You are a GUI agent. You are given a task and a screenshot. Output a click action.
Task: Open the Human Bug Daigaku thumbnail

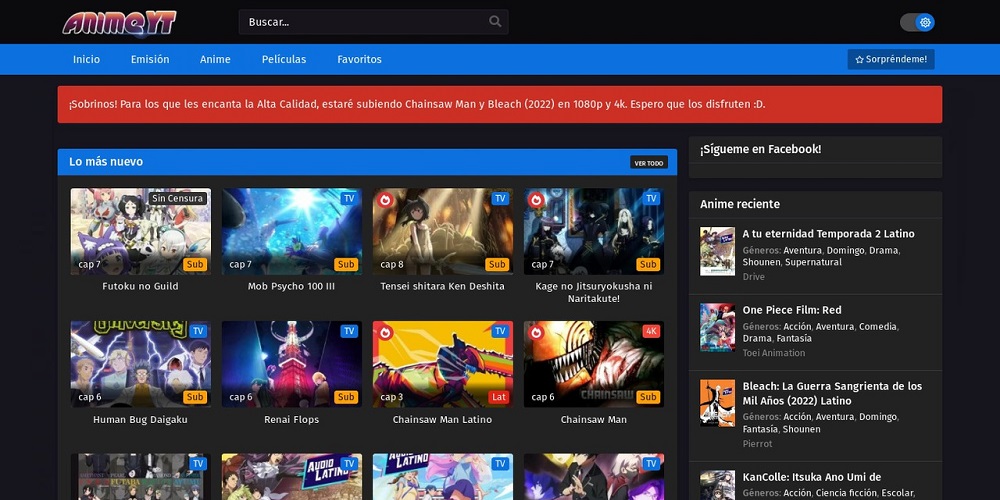click(140, 364)
